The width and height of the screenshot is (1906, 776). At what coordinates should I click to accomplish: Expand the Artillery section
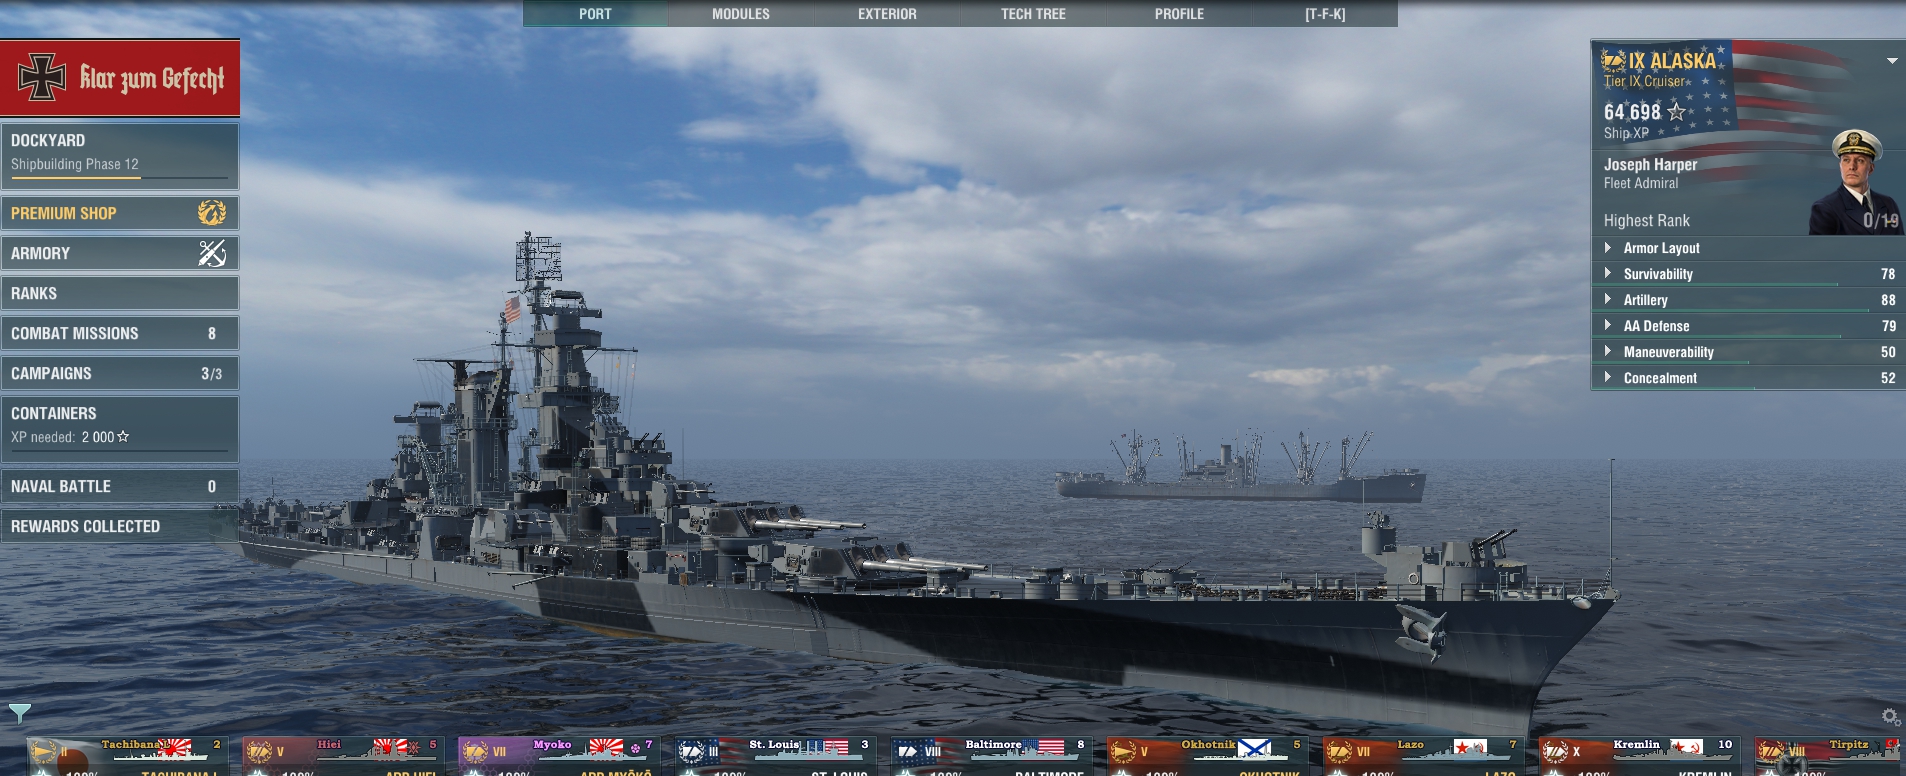1748,300
